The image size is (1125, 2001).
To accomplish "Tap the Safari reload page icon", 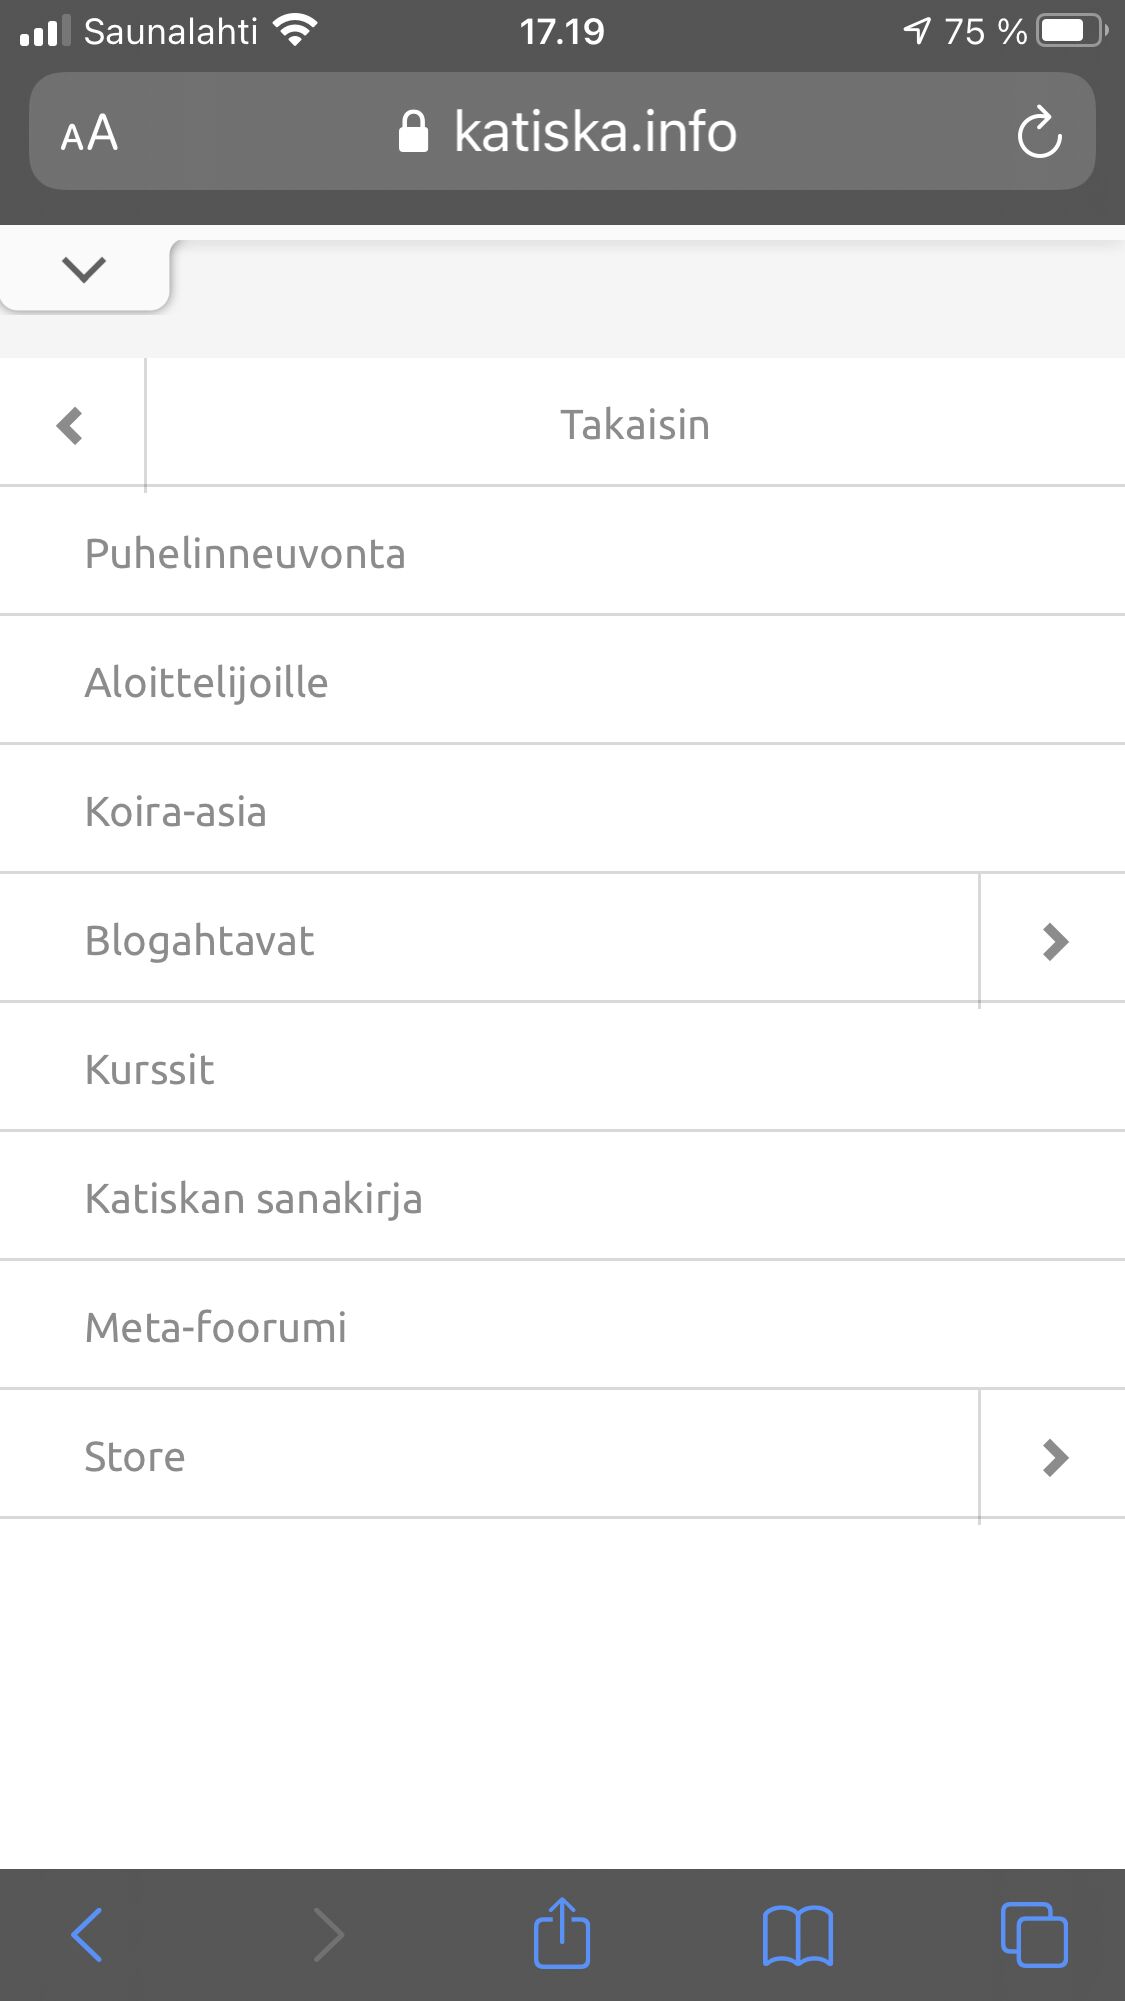I will [1039, 133].
